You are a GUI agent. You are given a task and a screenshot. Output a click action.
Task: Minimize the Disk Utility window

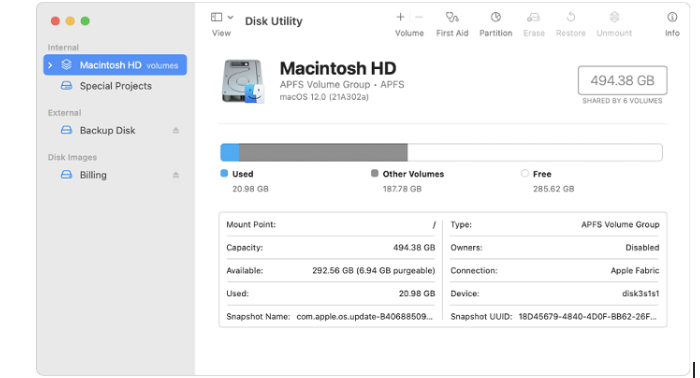[70, 21]
